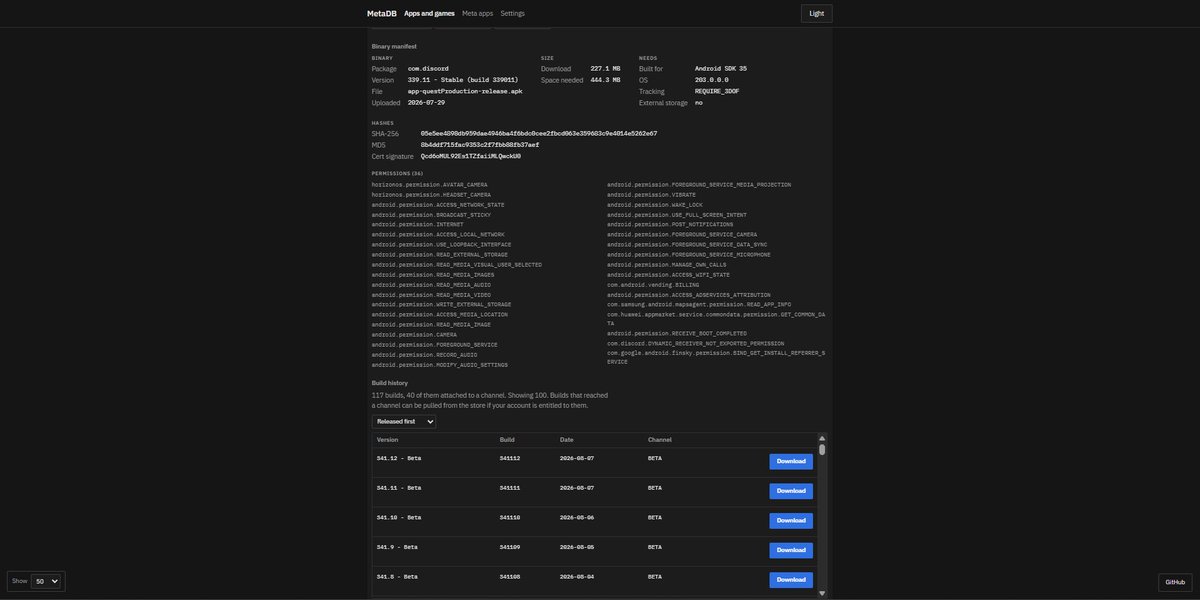Click the com.android.vending.BILLING entry
The width and height of the screenshot is (1200, 600).
(653, 285)
